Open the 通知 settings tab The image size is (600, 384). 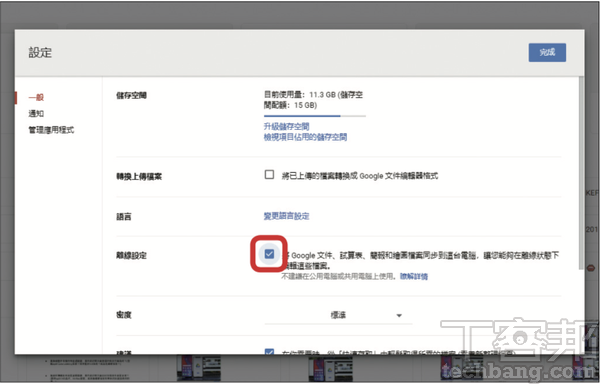(x=36, y=114)
